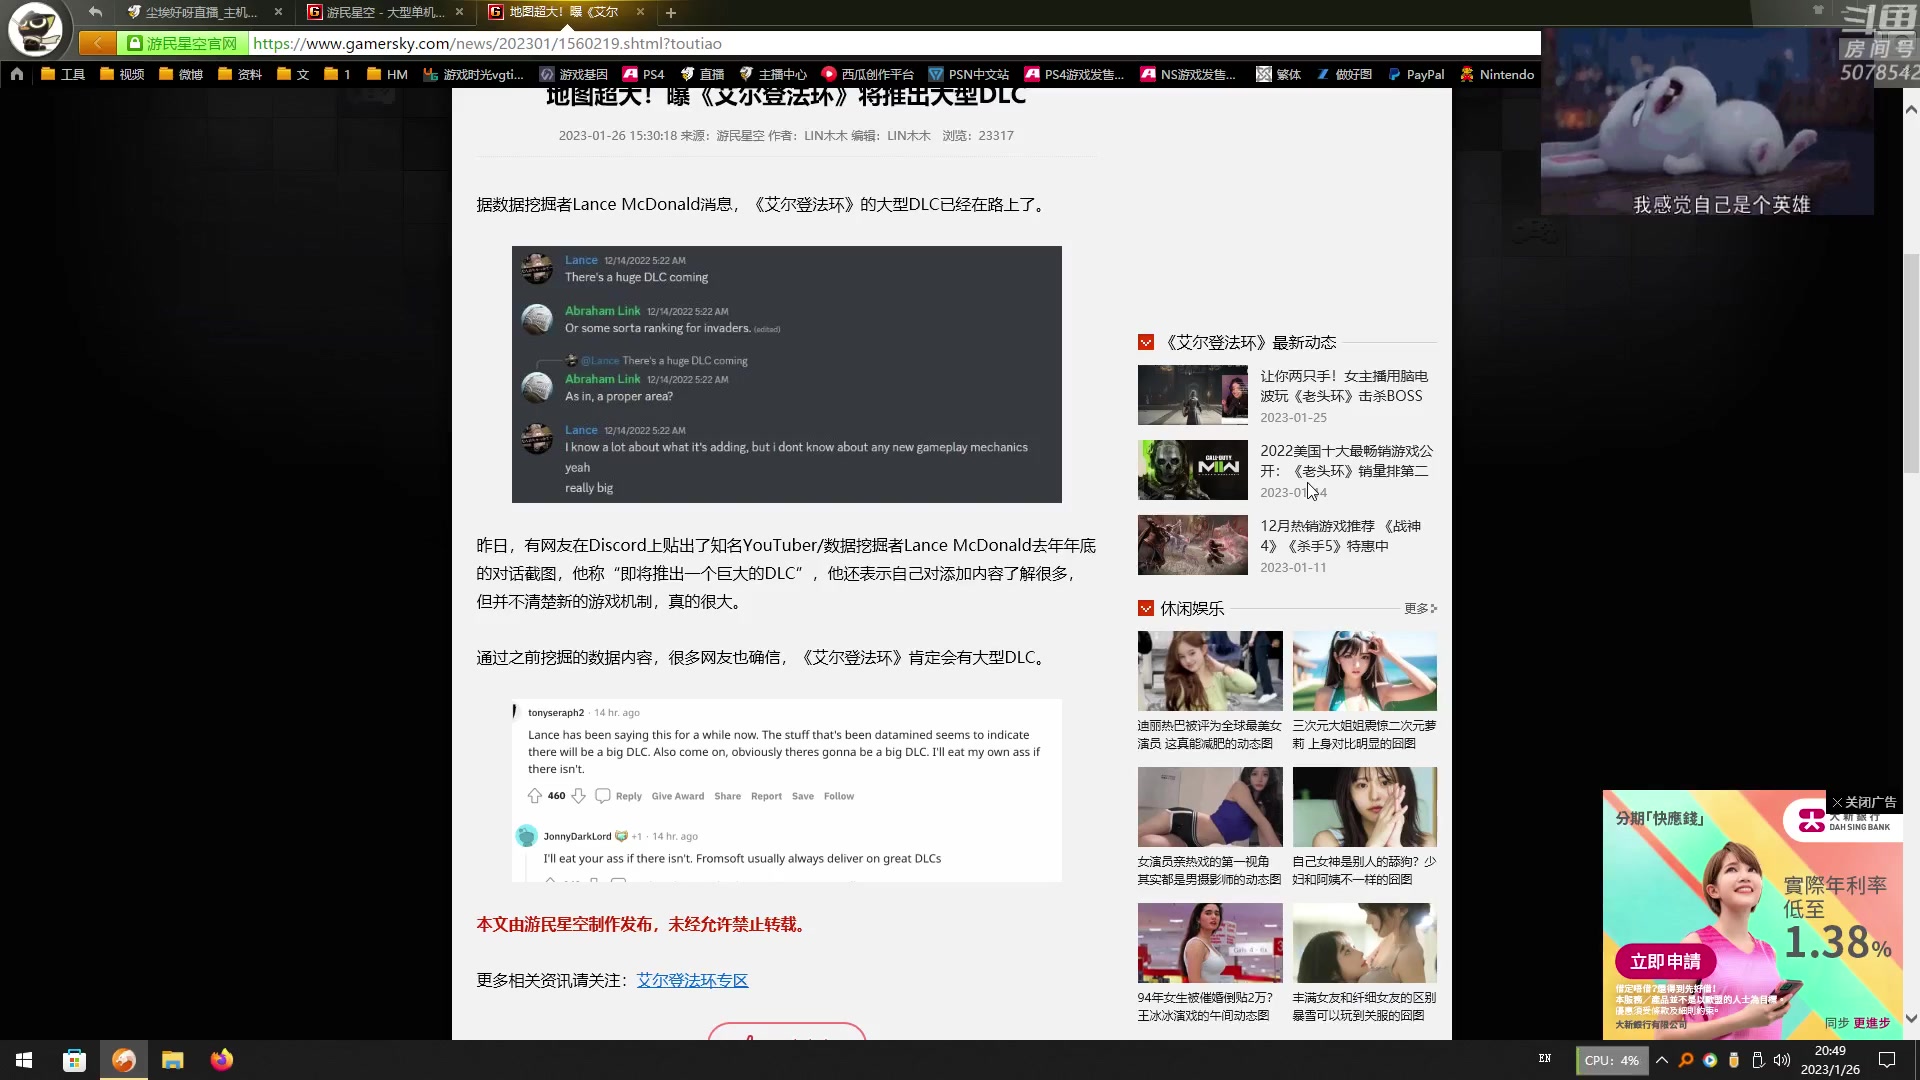Open the 女演员亲热戏 article link
This screenshot has width=1920, height=1080.
tap(1209, 870)
